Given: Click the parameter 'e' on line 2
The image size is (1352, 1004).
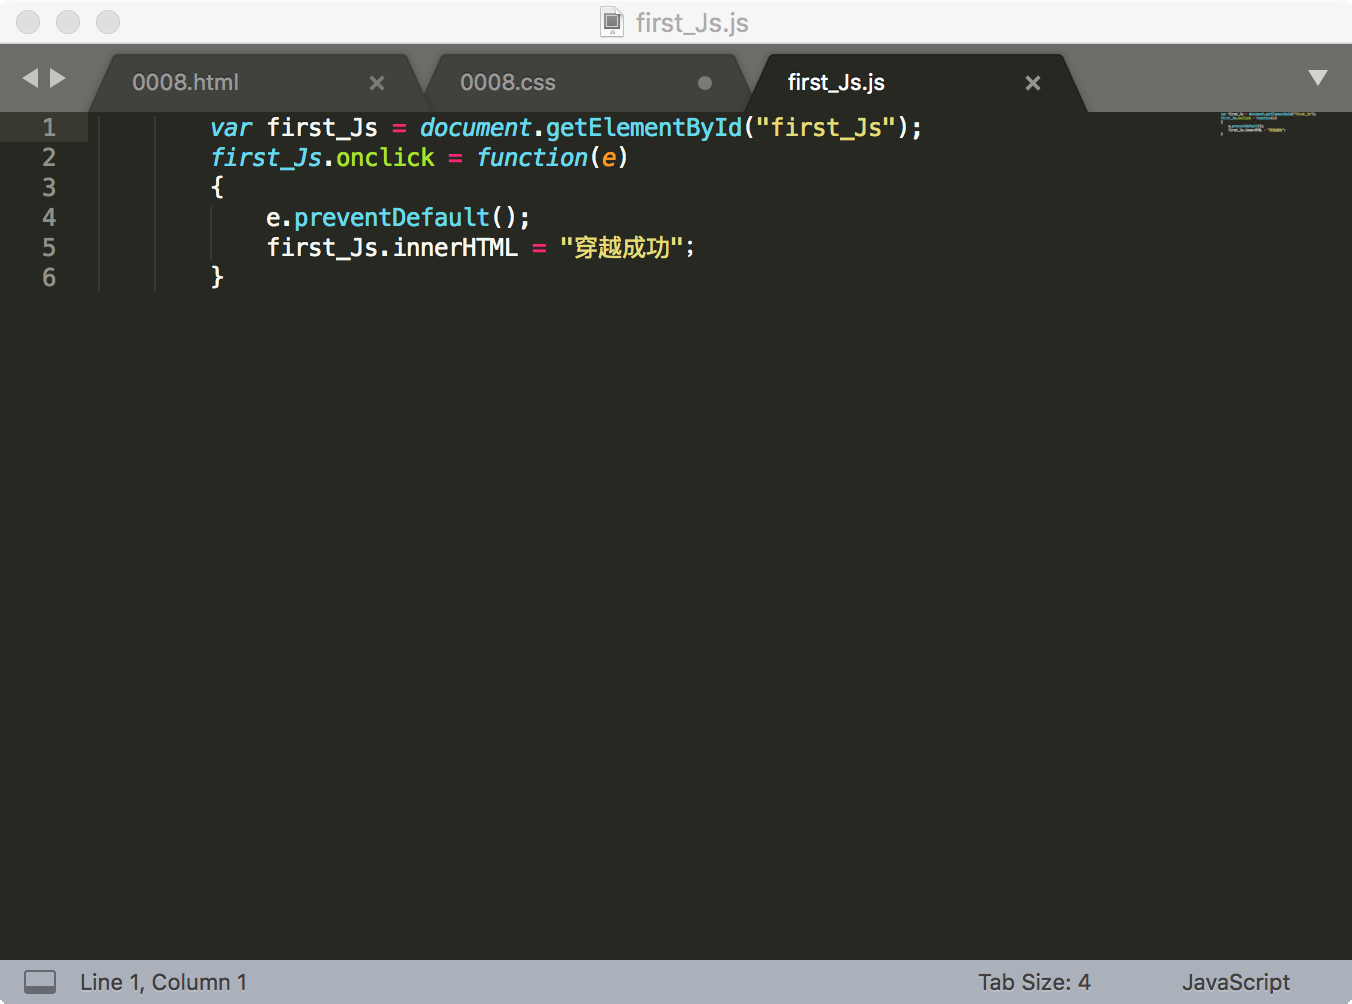Looking at the screenshot, I should pyautogui.click(x=608, y=158).
